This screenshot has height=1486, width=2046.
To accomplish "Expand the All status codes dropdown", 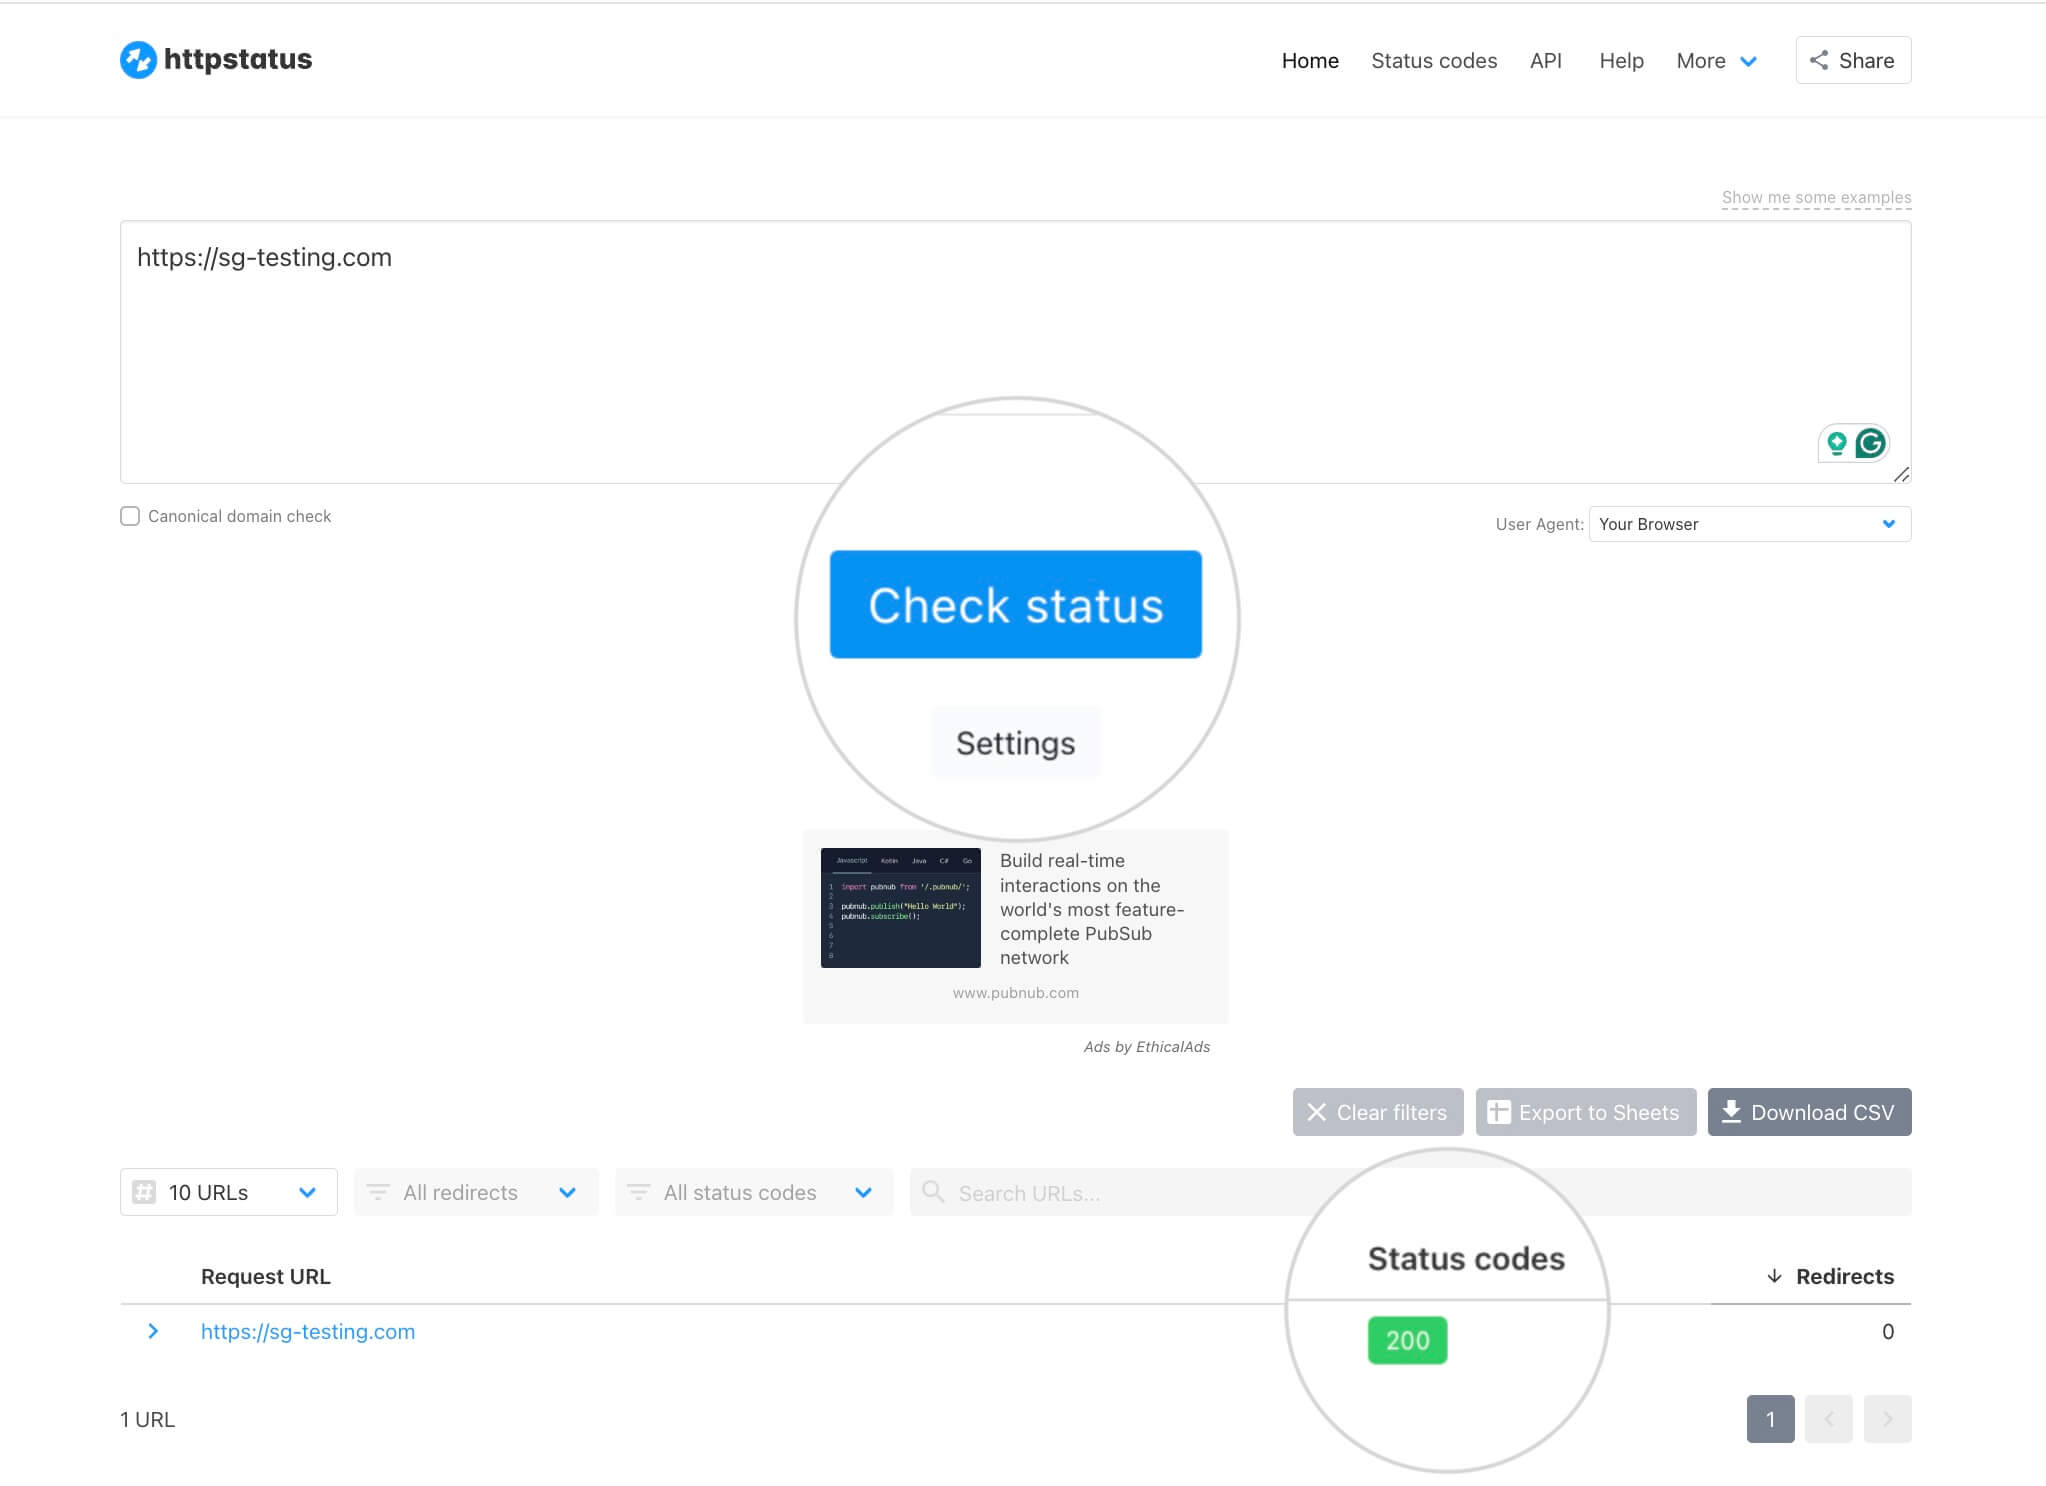I will click(x=748, y=1192).
